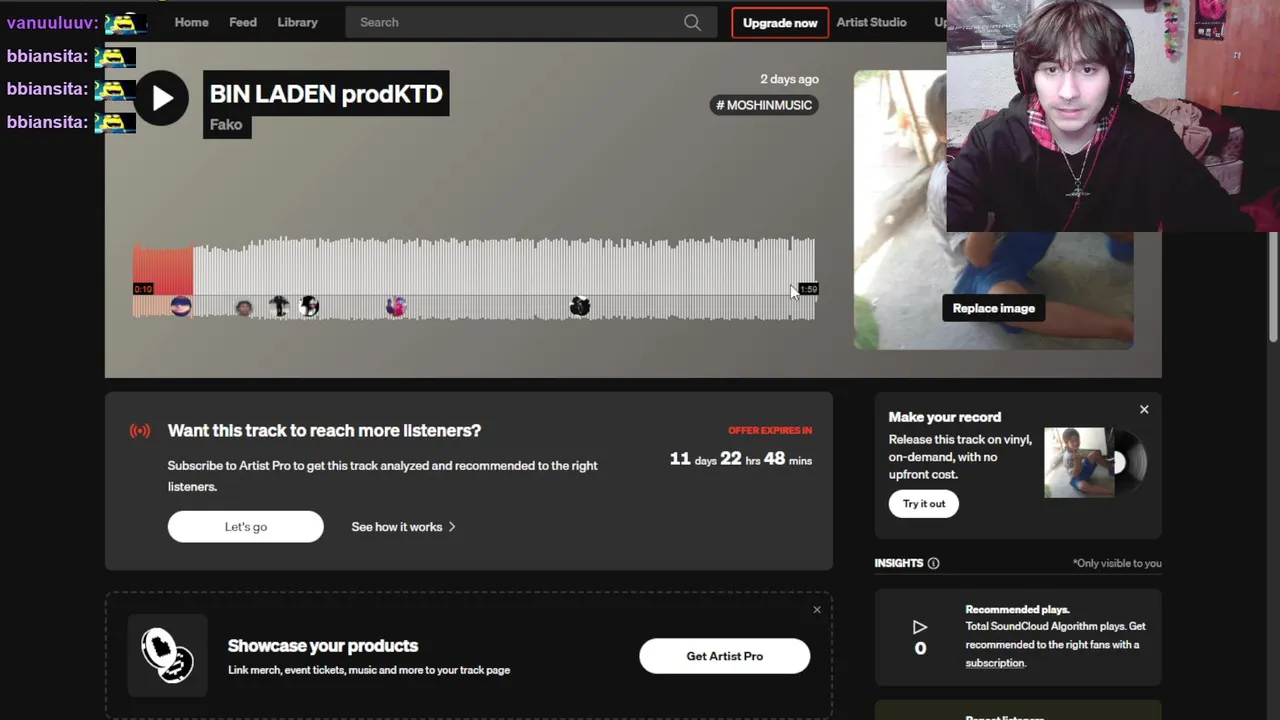This screenshot has width=1280, height=720.
Task: Click the BIN LADEN prodKTD title
Action: pyautogui.click(x=326, y=93)
